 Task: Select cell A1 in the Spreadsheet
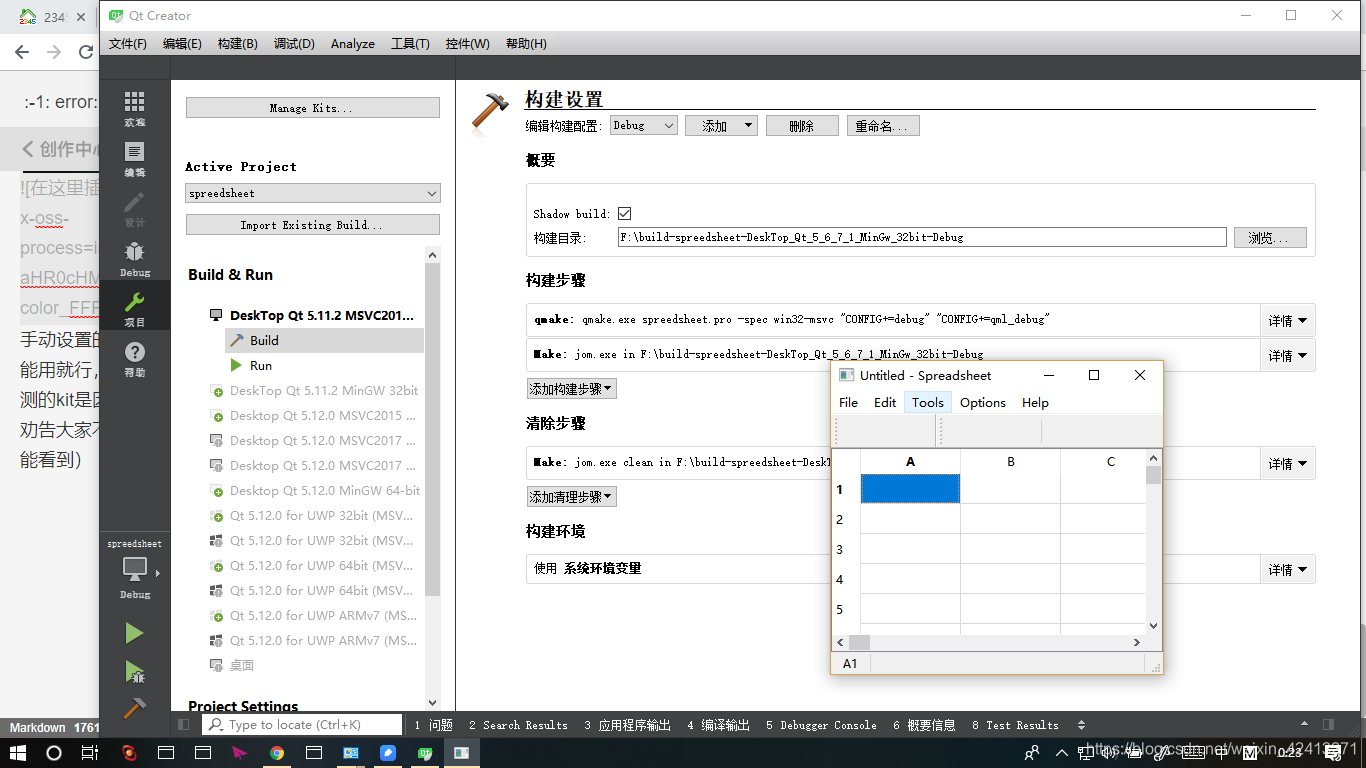[x=910, y=489]
